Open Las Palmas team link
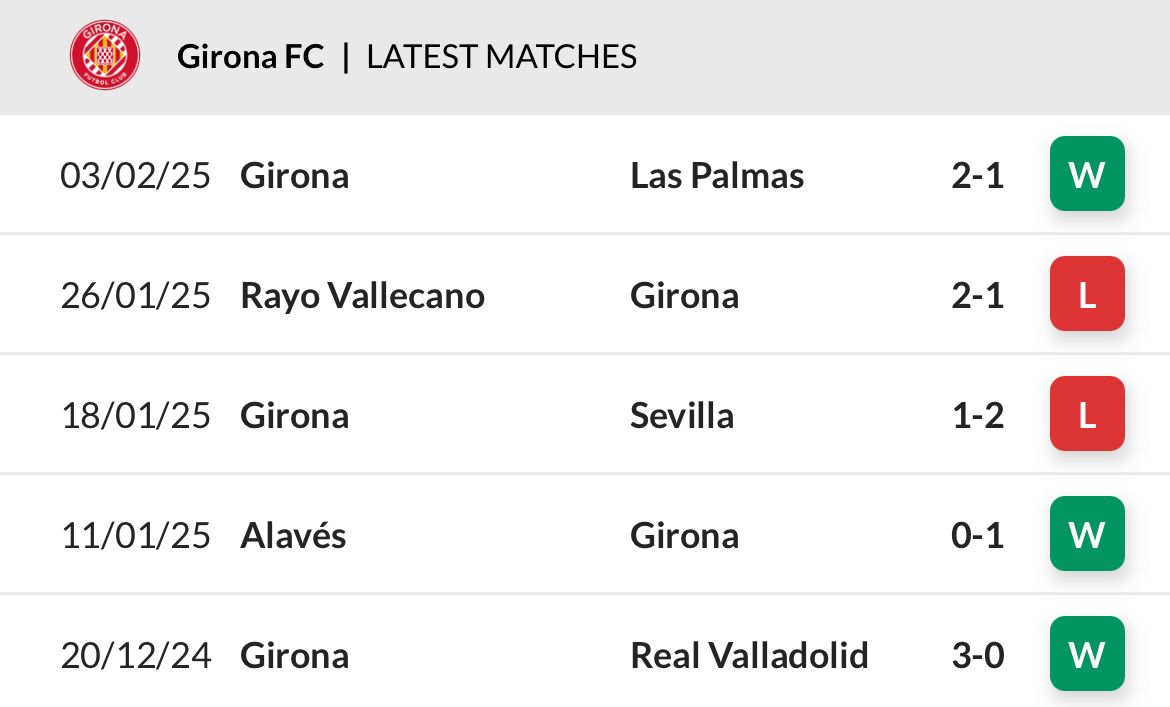 pyautogui.click(x=717, y=176)
